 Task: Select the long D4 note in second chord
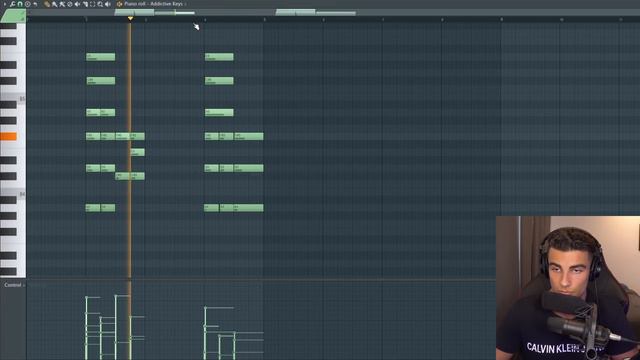click(x=249, y=168)
